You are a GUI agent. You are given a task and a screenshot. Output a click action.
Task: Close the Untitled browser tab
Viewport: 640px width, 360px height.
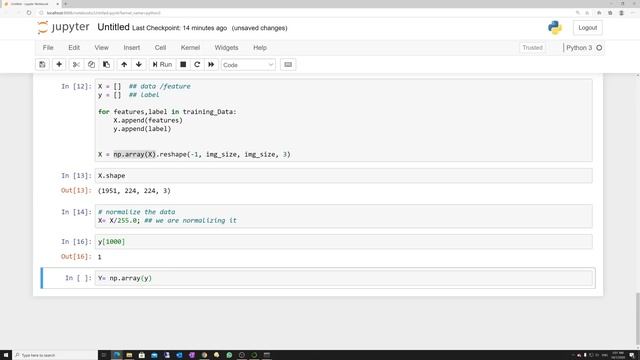[x=58, y=4]
